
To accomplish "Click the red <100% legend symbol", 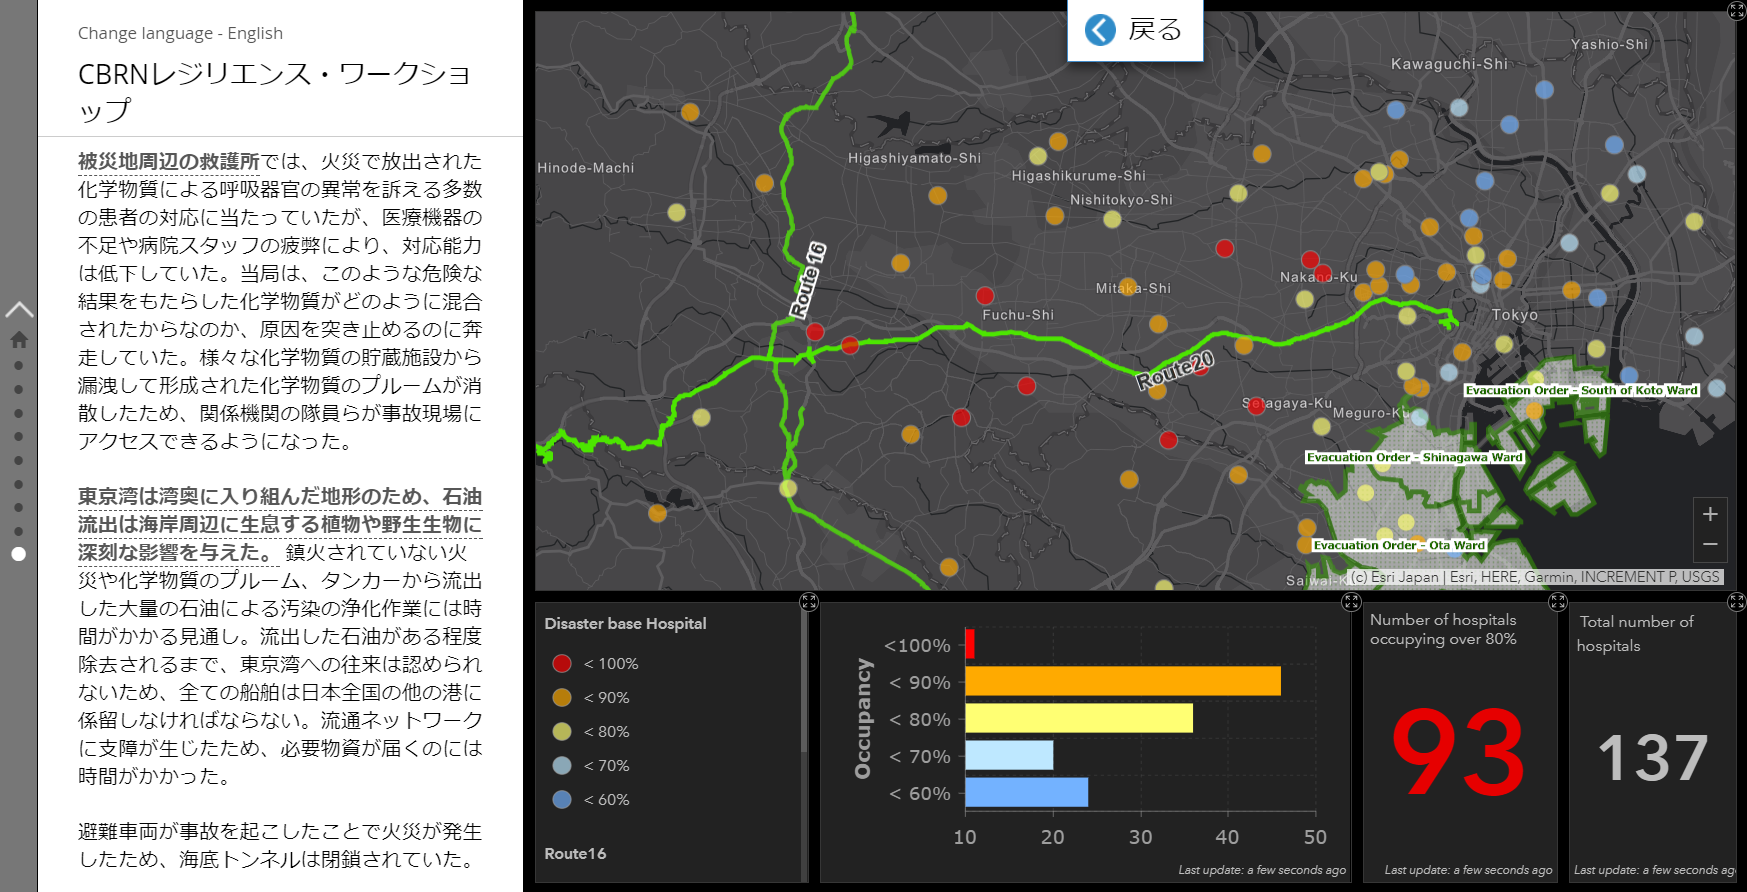I will [562, 663].
